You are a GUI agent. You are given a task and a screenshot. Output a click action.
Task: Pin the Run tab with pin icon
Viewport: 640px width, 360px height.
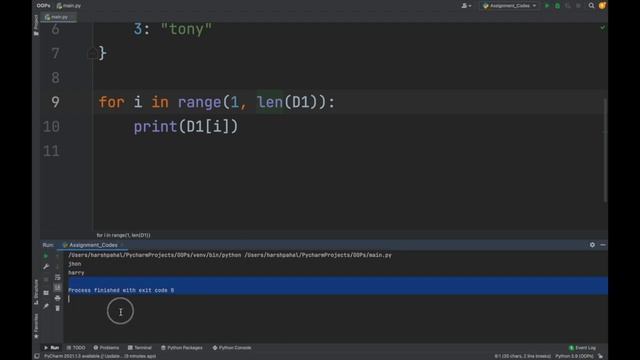46,306
